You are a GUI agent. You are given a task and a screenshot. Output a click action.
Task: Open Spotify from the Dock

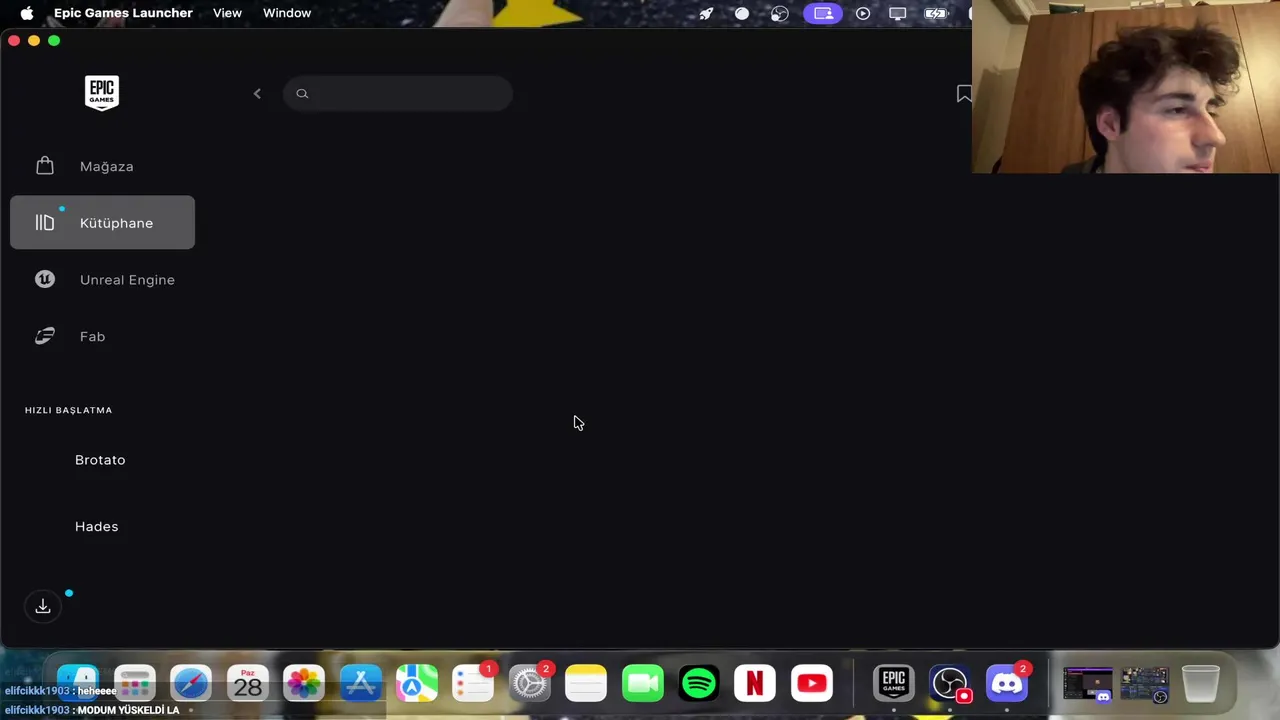tap(699, 684)
